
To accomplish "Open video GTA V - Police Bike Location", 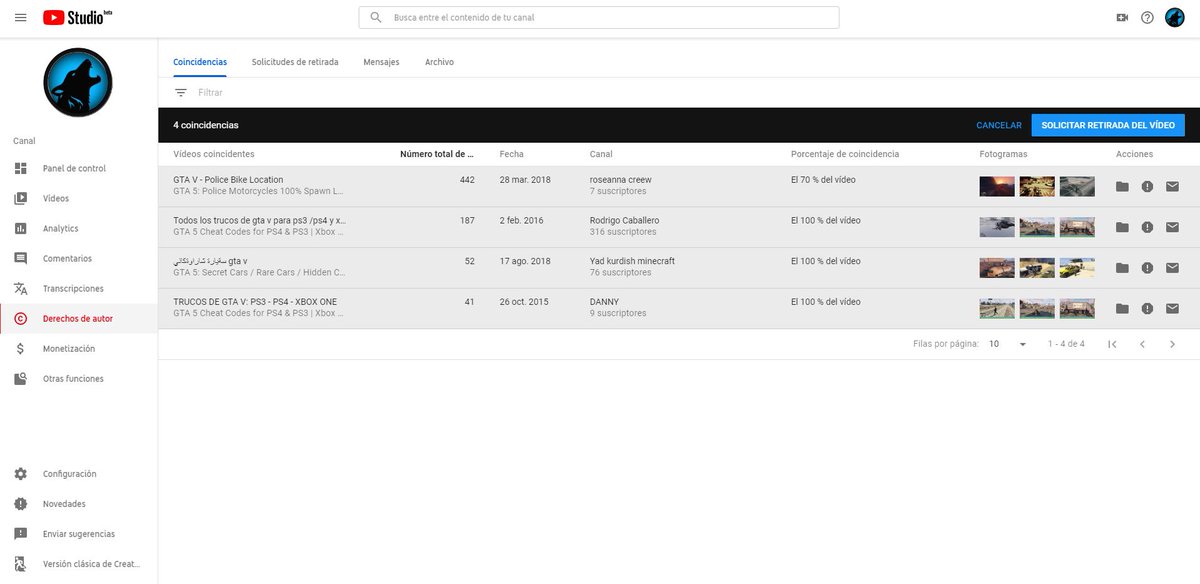I will click(x=228, y=180).
